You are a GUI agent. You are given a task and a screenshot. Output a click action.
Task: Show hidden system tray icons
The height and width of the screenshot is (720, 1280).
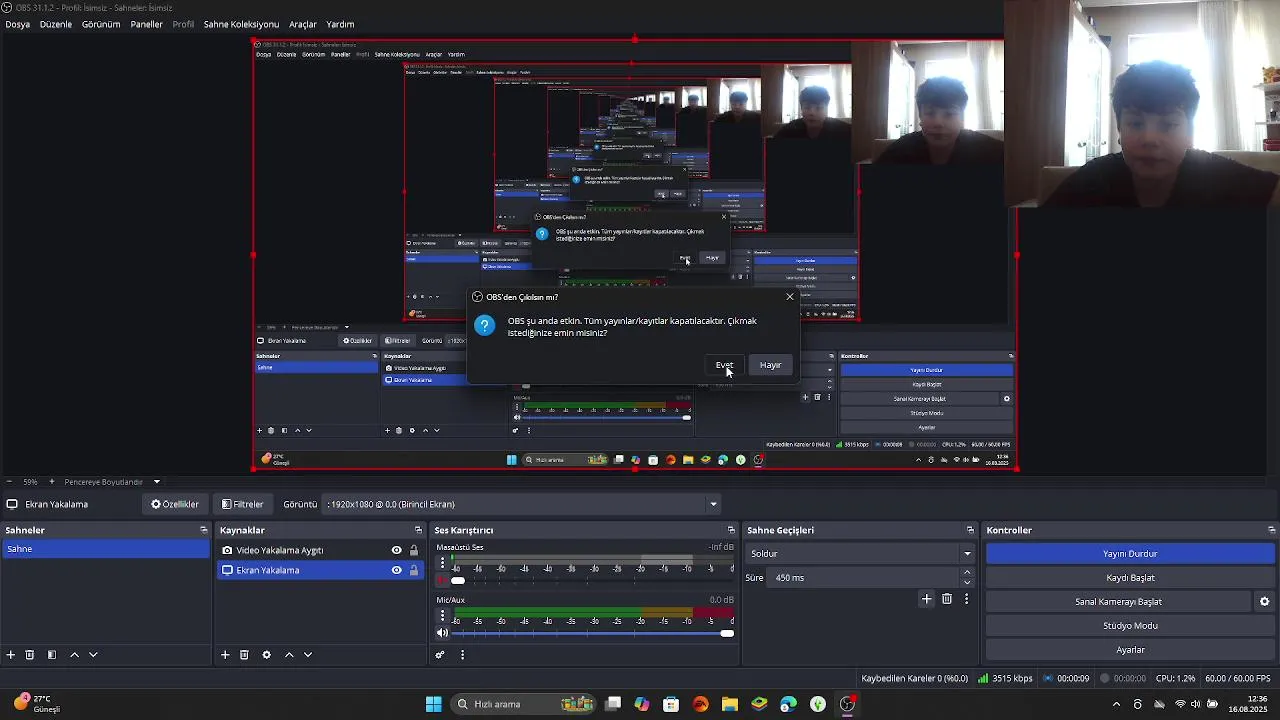(x=1117, y=704)
